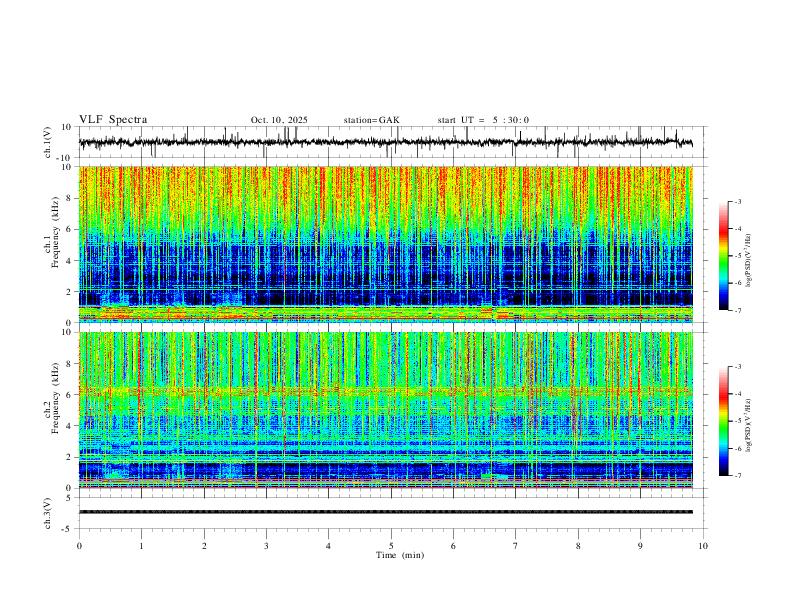Click the "5" tick of ch.3 voltage axis
The width and height of the screenshot is (792, 612).
[69, 497]
